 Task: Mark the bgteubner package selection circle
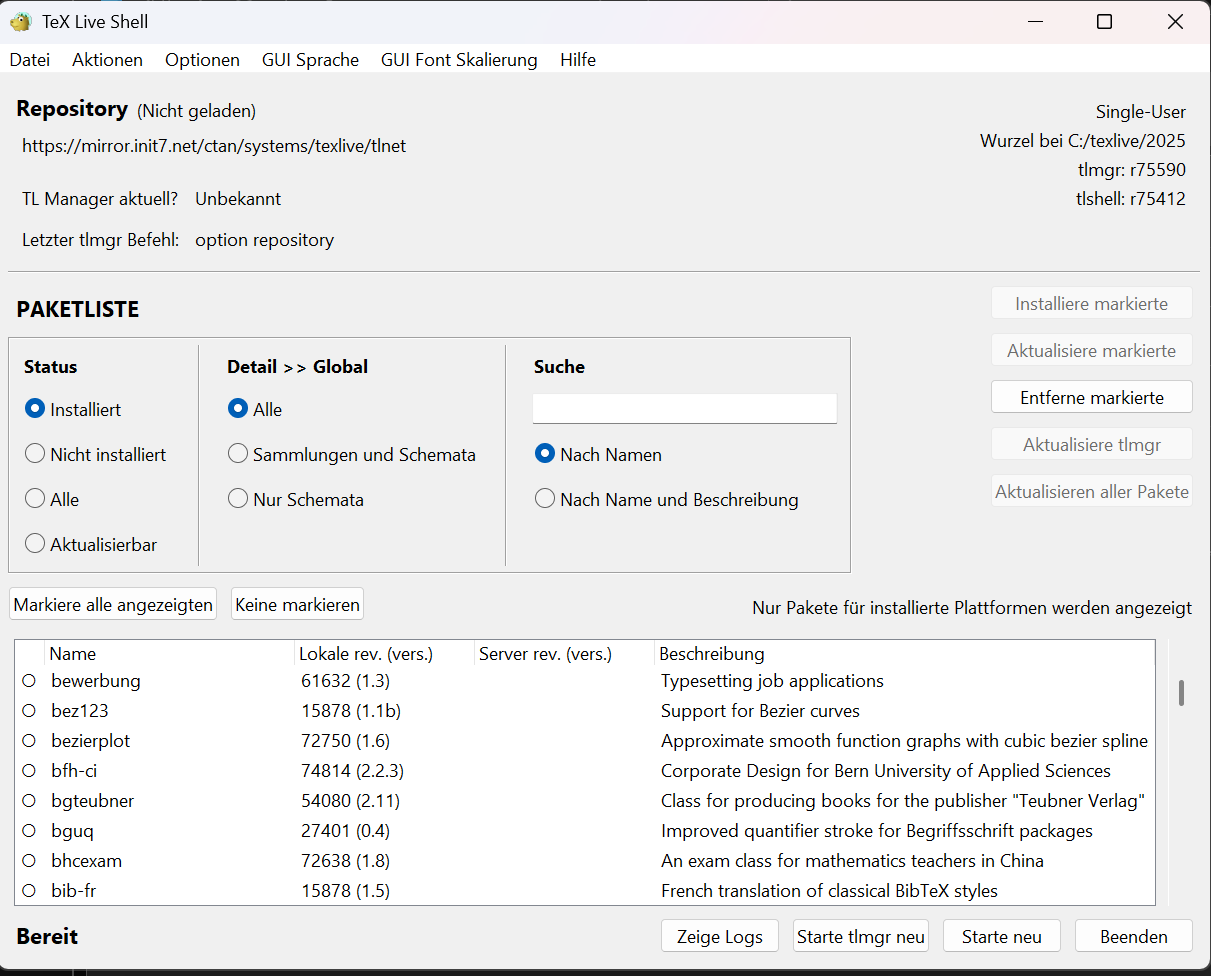(x=29, y=801)
